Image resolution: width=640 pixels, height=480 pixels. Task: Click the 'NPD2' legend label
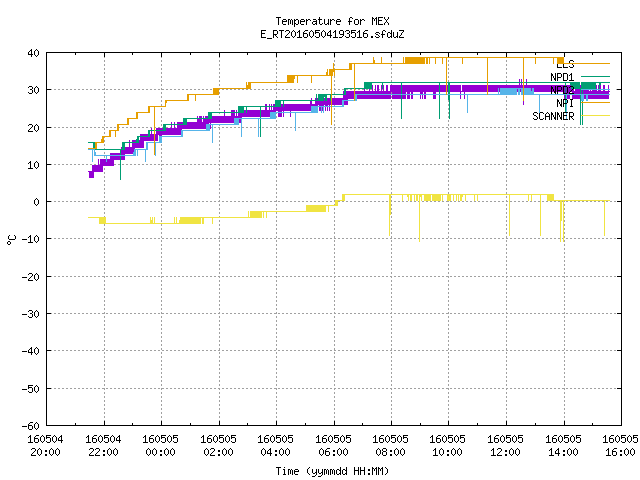(x=562, y=90)
